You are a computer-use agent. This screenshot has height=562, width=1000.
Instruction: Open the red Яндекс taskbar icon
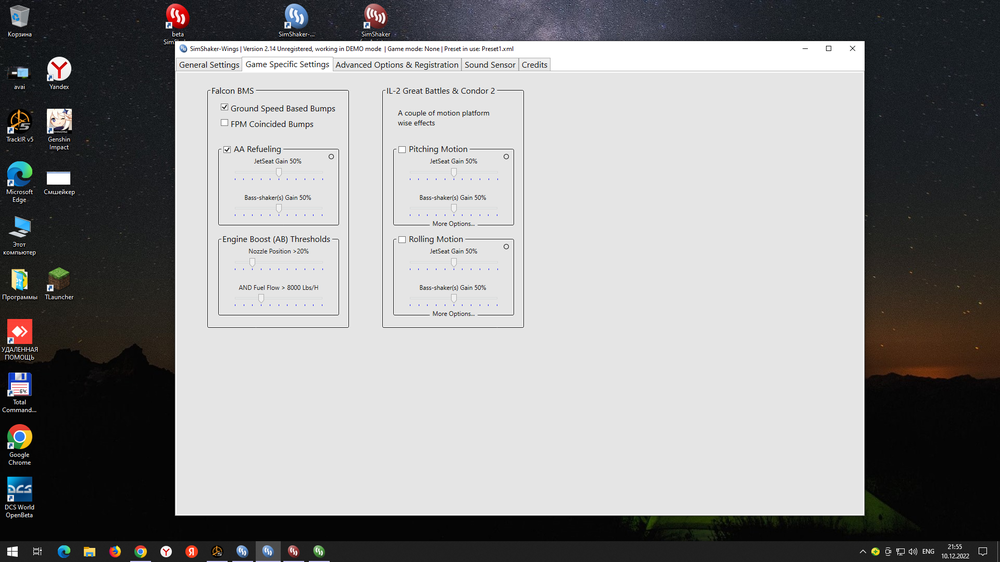191,551
